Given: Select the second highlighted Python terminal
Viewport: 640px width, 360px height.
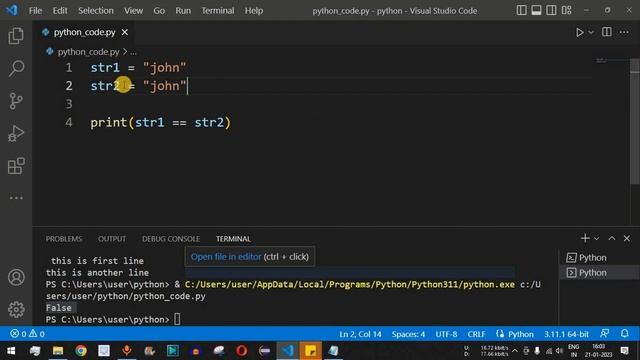Looking at the screenshot, I should point(598,273).
